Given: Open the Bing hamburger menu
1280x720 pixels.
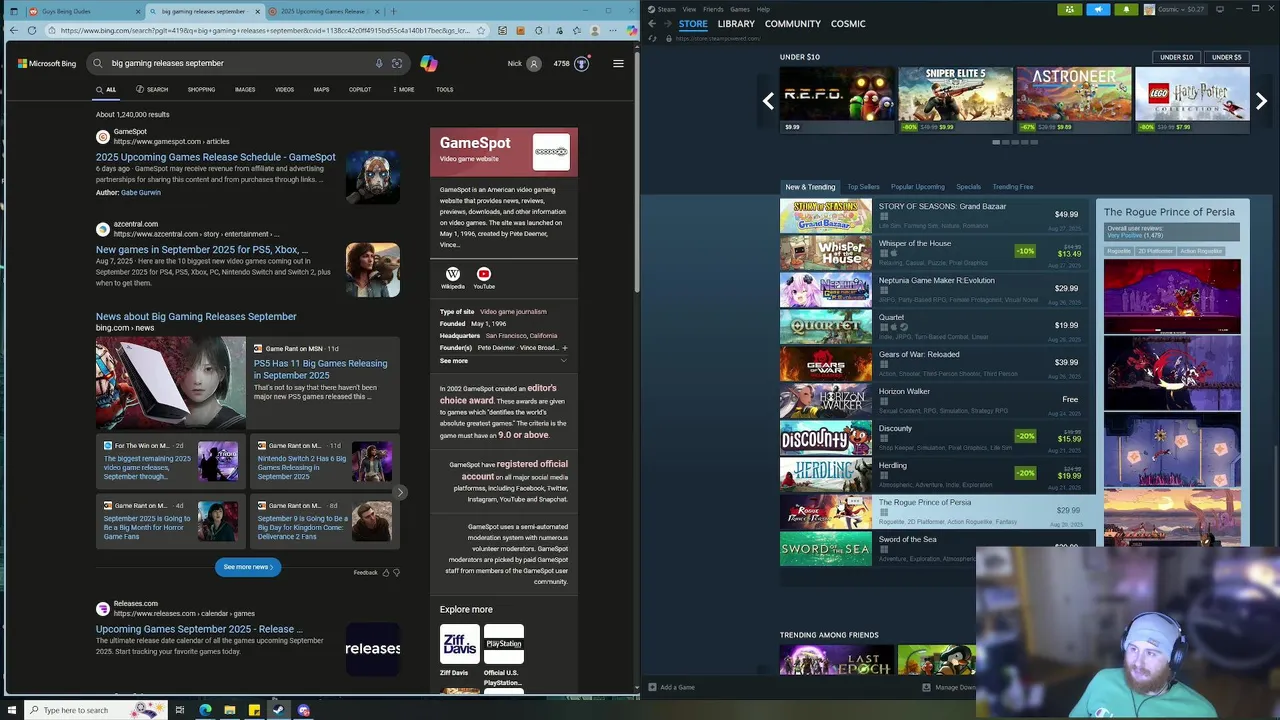Looking at the screenshot, I should (618, 63).
